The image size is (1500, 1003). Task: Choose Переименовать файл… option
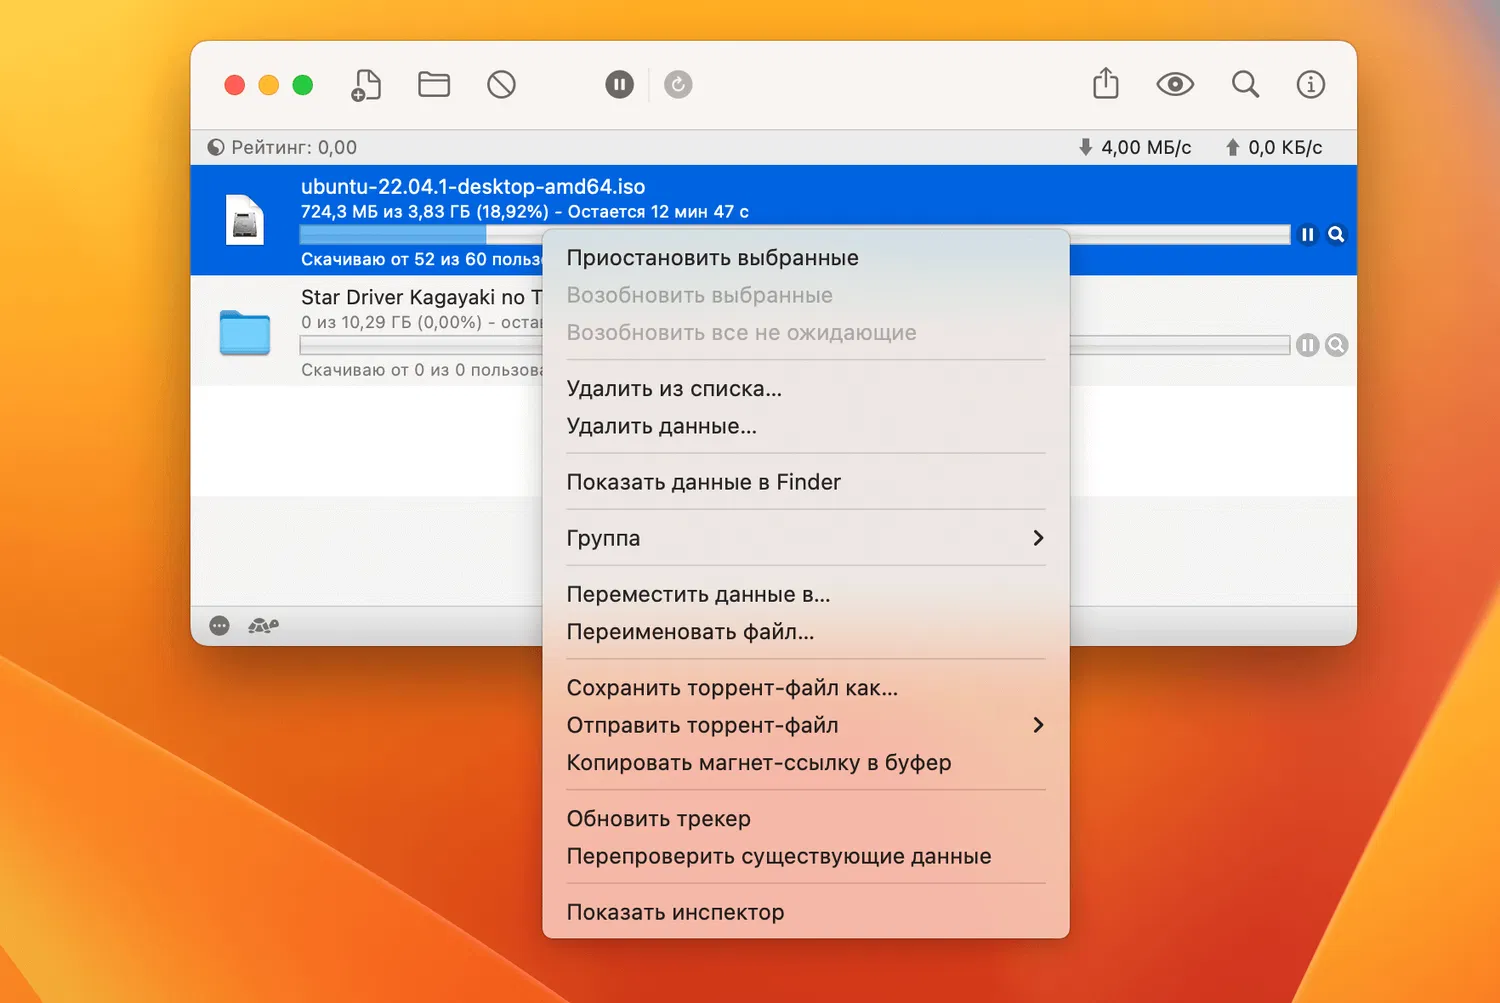tap(806, 632)
